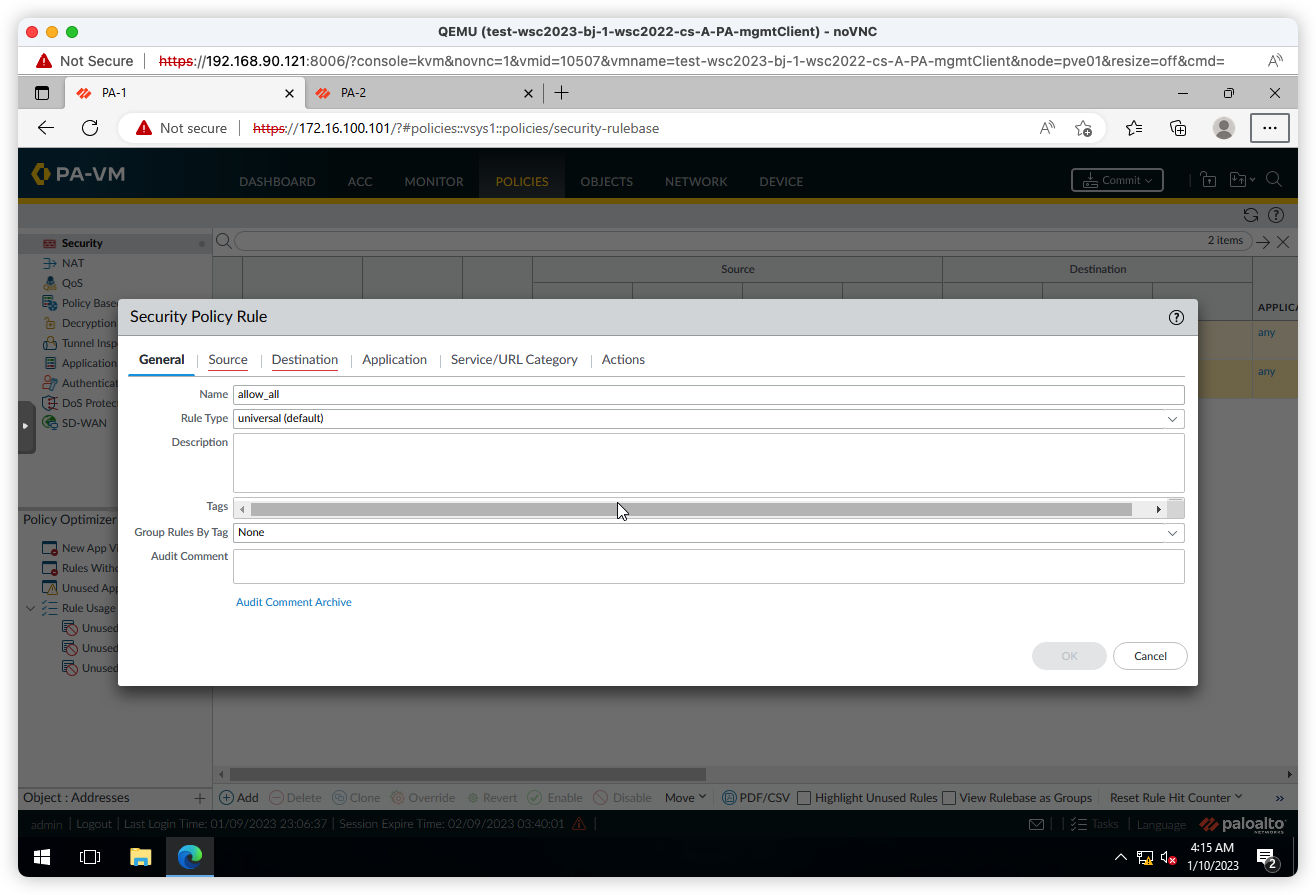Open File Explorer from the taskbar
1316x895 pixels.
[140, 857]
